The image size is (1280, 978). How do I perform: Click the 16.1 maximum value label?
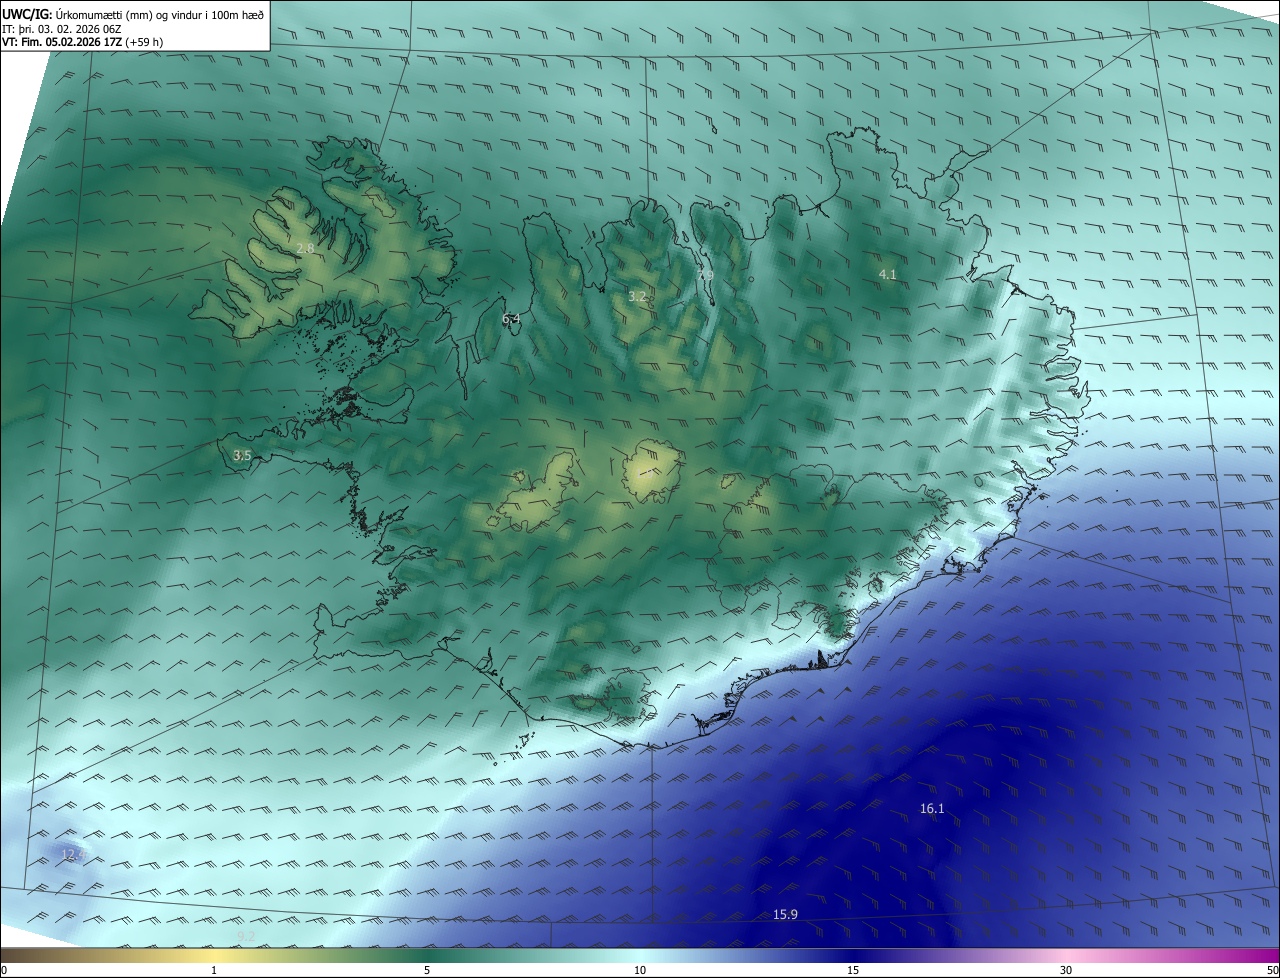[932, 809]
